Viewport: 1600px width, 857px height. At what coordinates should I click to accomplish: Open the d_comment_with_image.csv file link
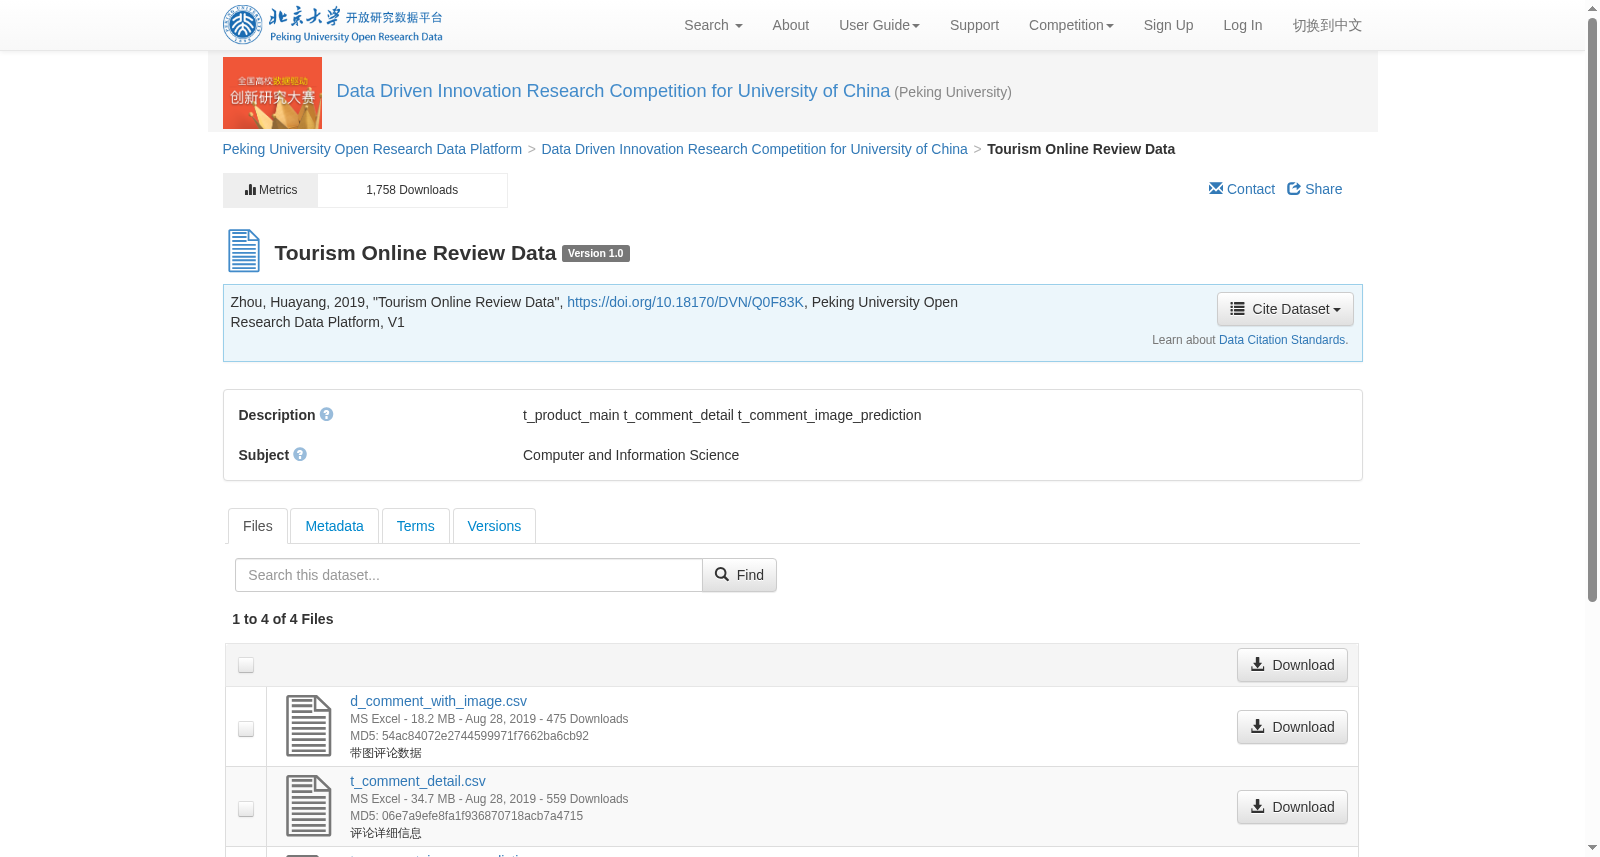438,701
